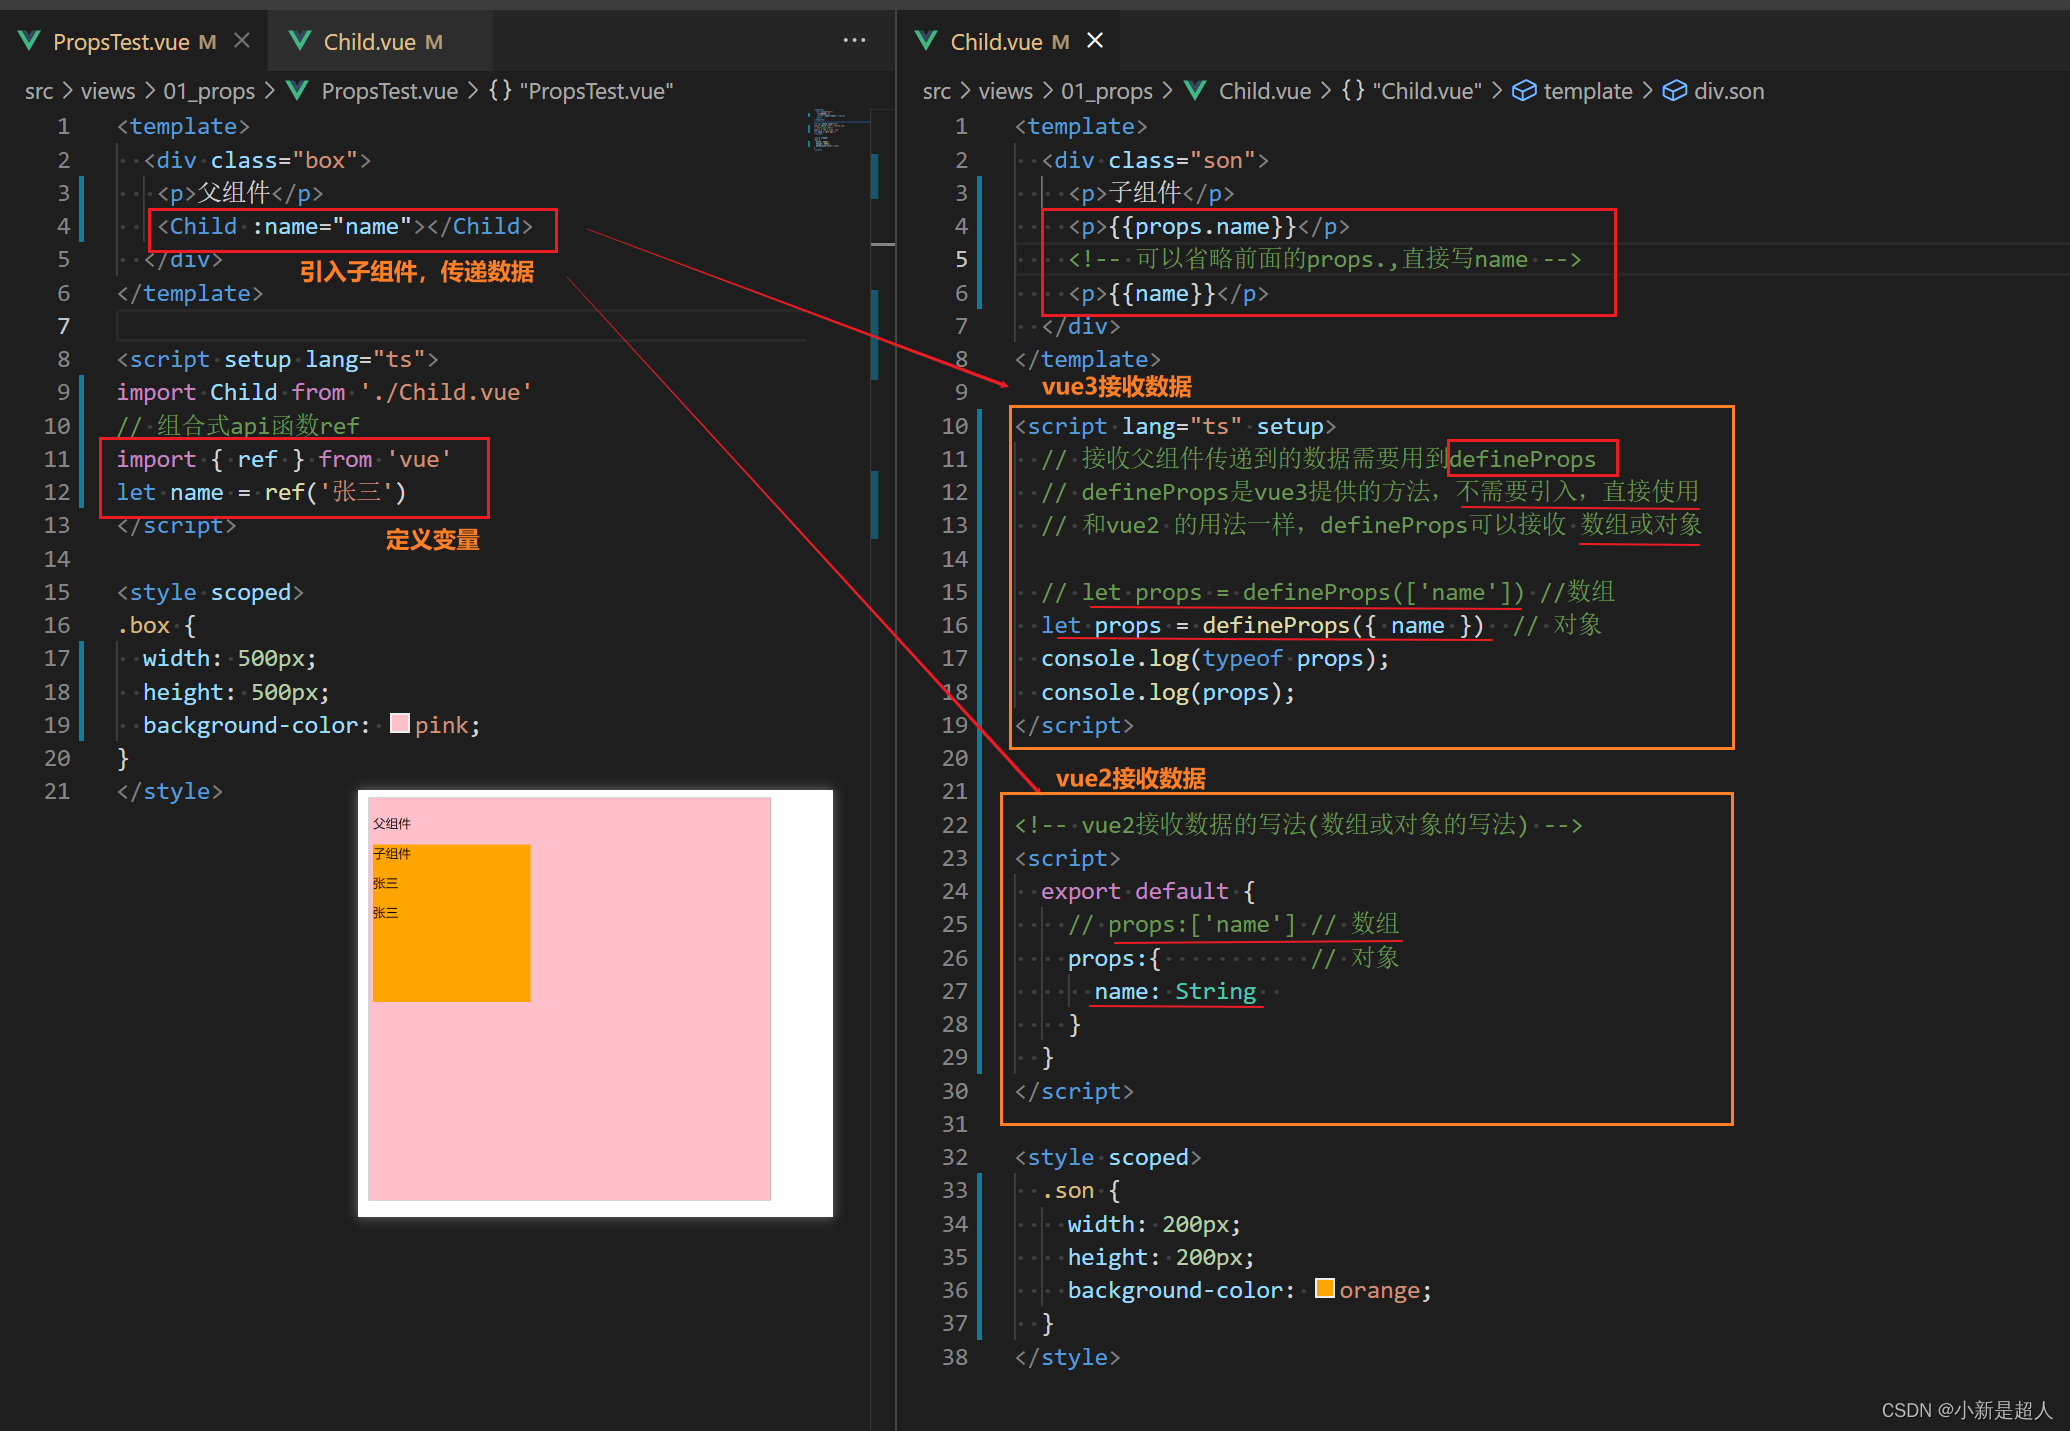Click line number 27 in right Child.vue

(955, 991)
